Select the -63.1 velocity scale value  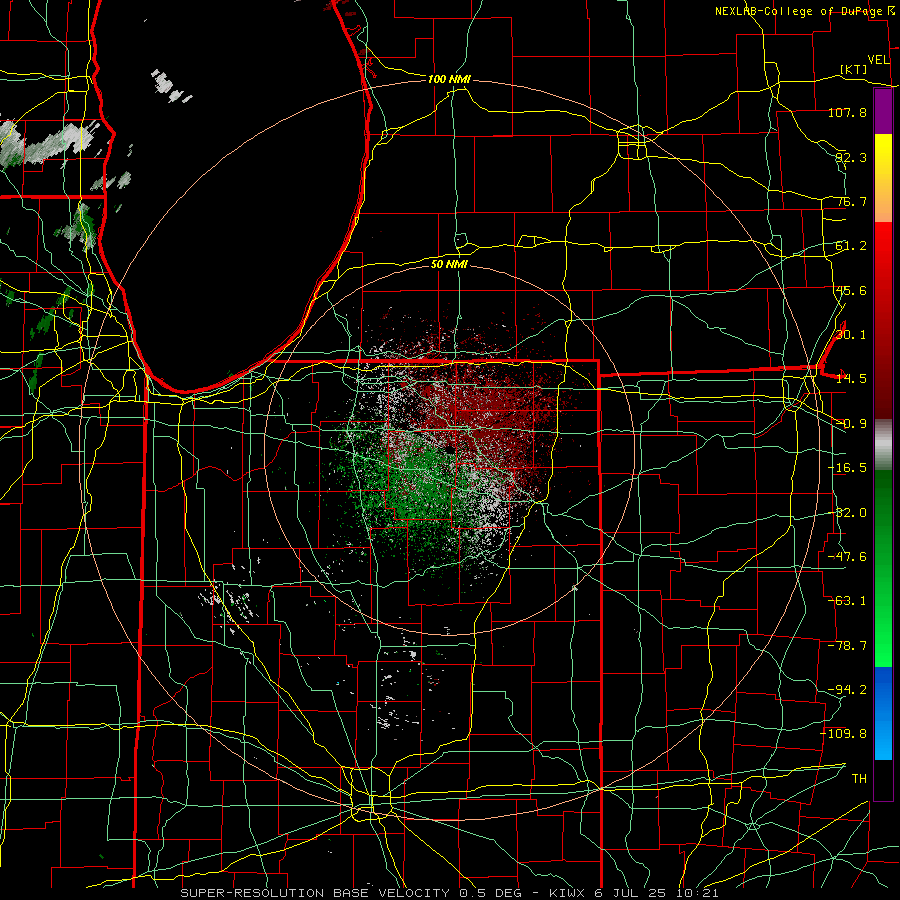(847, 601)
